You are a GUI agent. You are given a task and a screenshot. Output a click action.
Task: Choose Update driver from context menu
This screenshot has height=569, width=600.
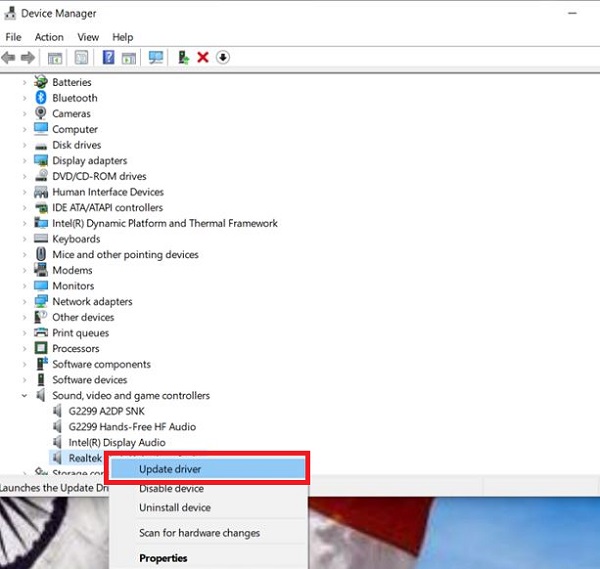172,468
